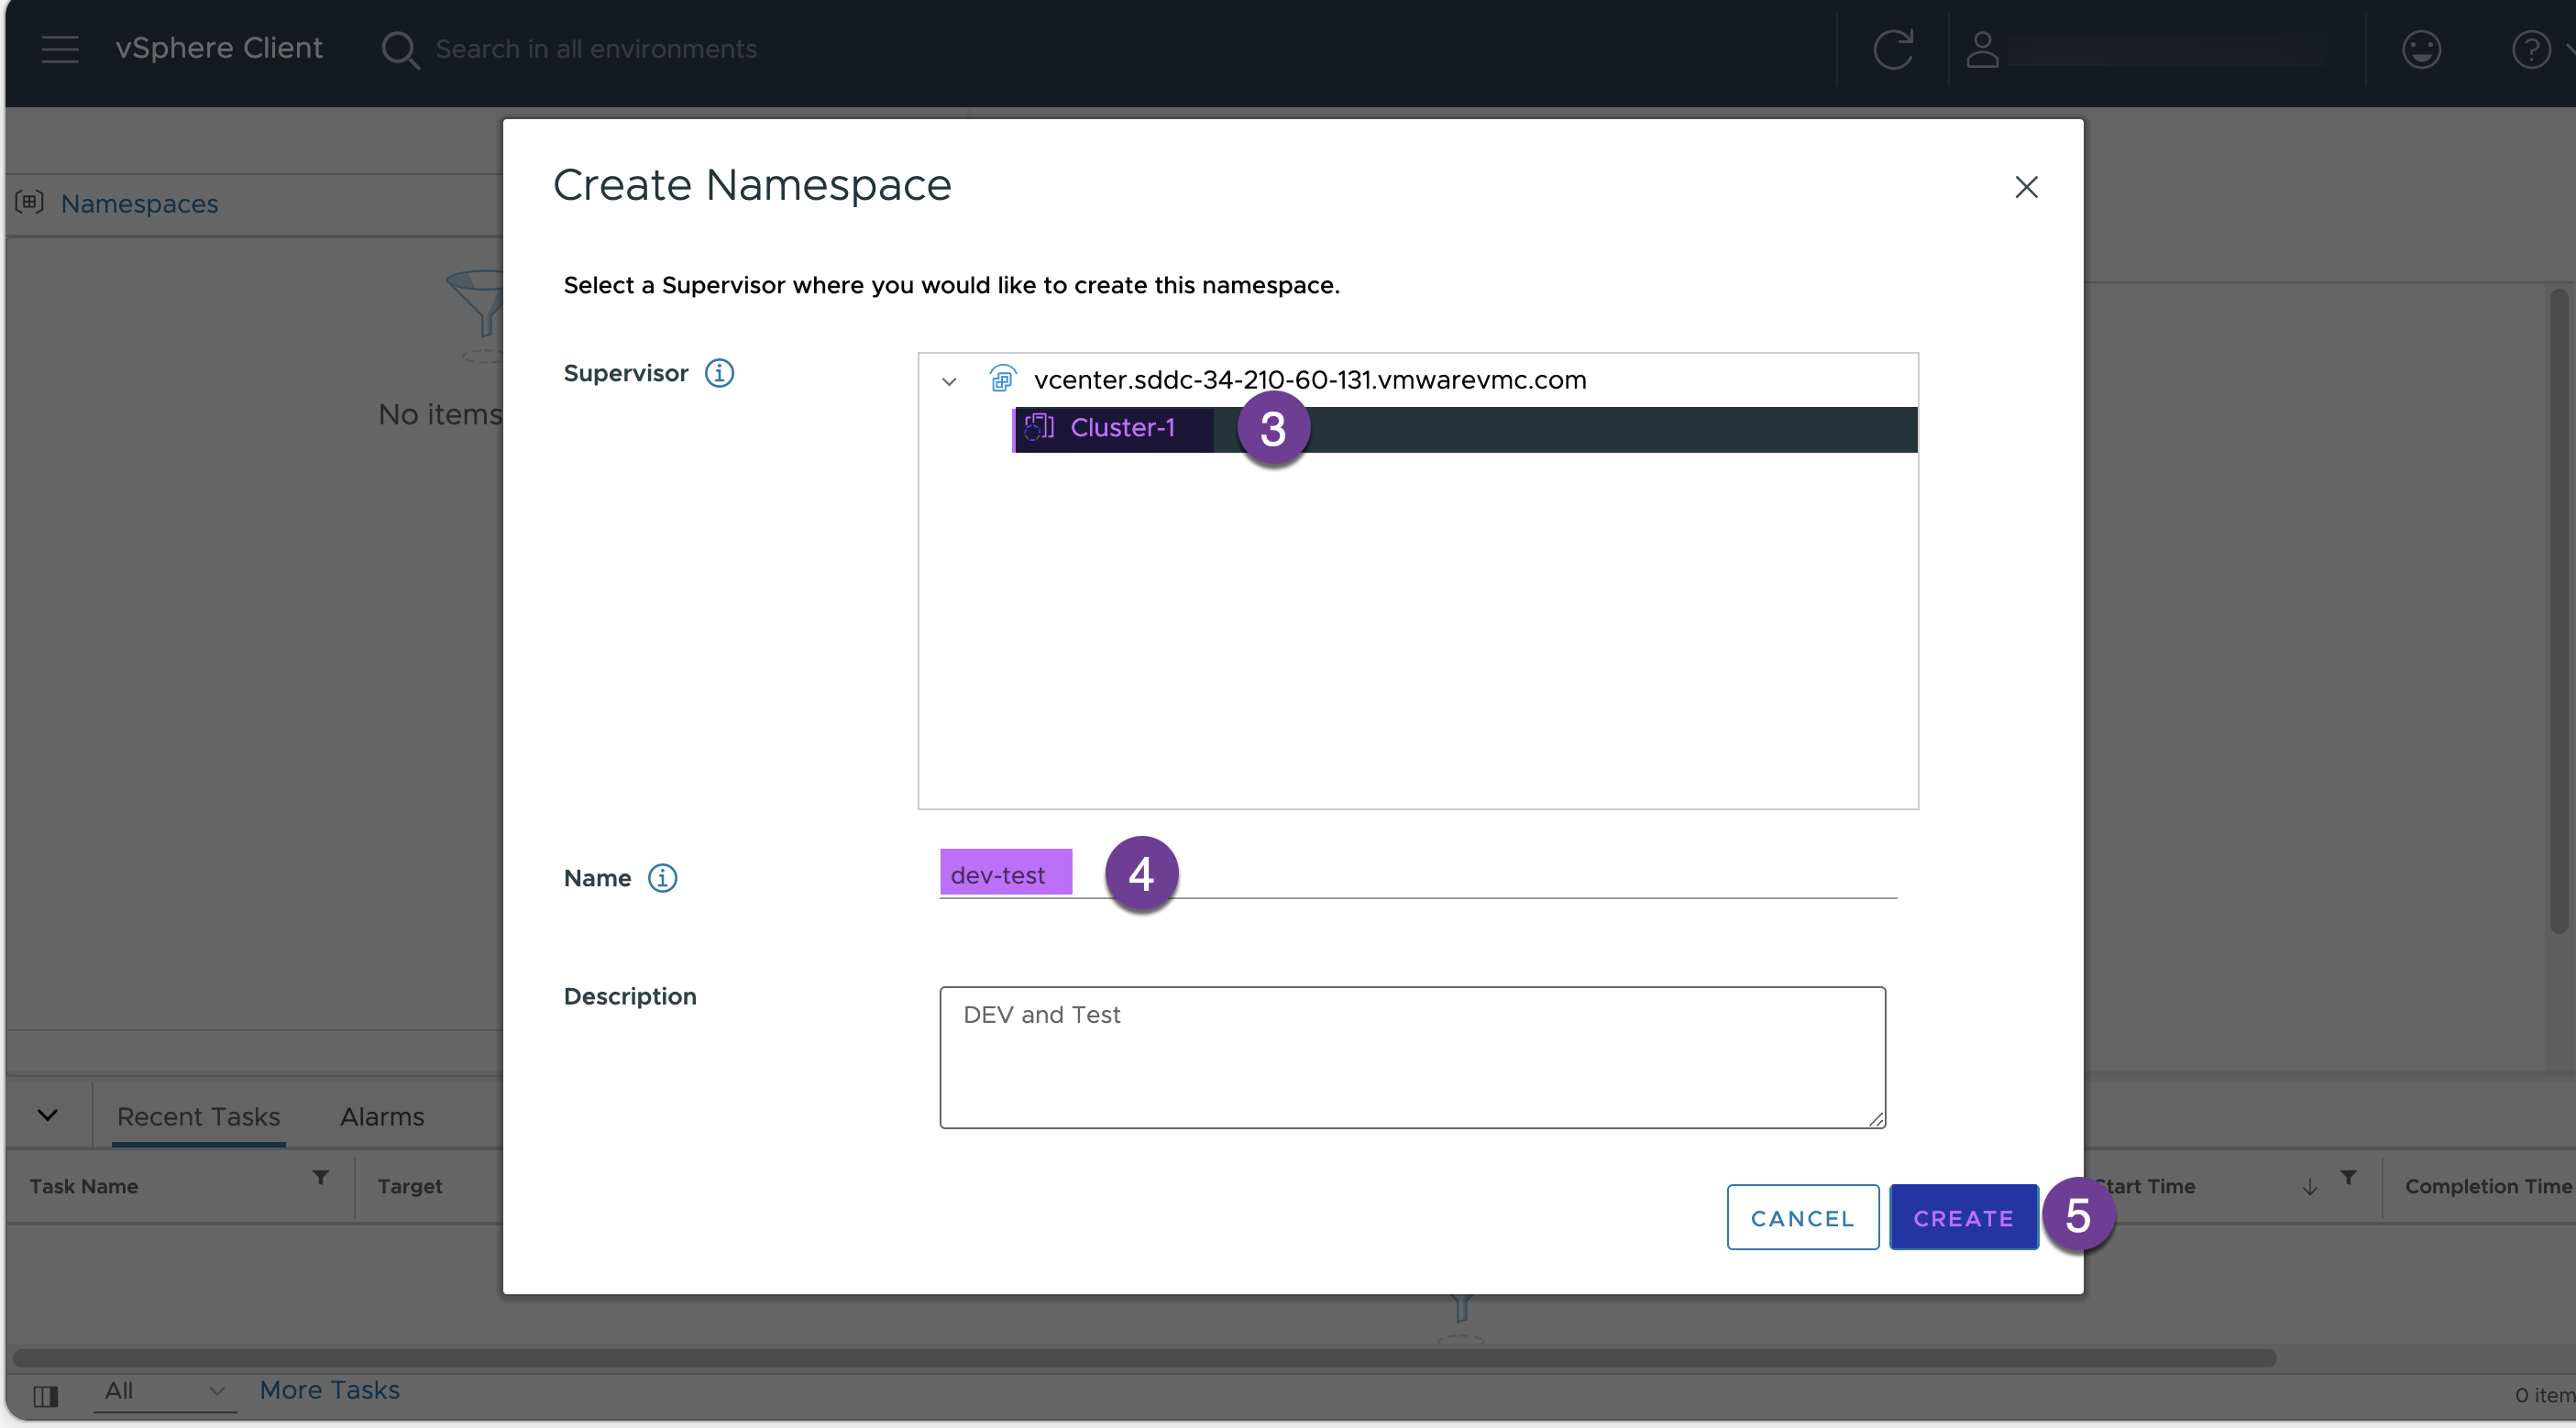Click the refresh/reload icon in top bar
2576x1428 pixels.
pos(1894,48)
